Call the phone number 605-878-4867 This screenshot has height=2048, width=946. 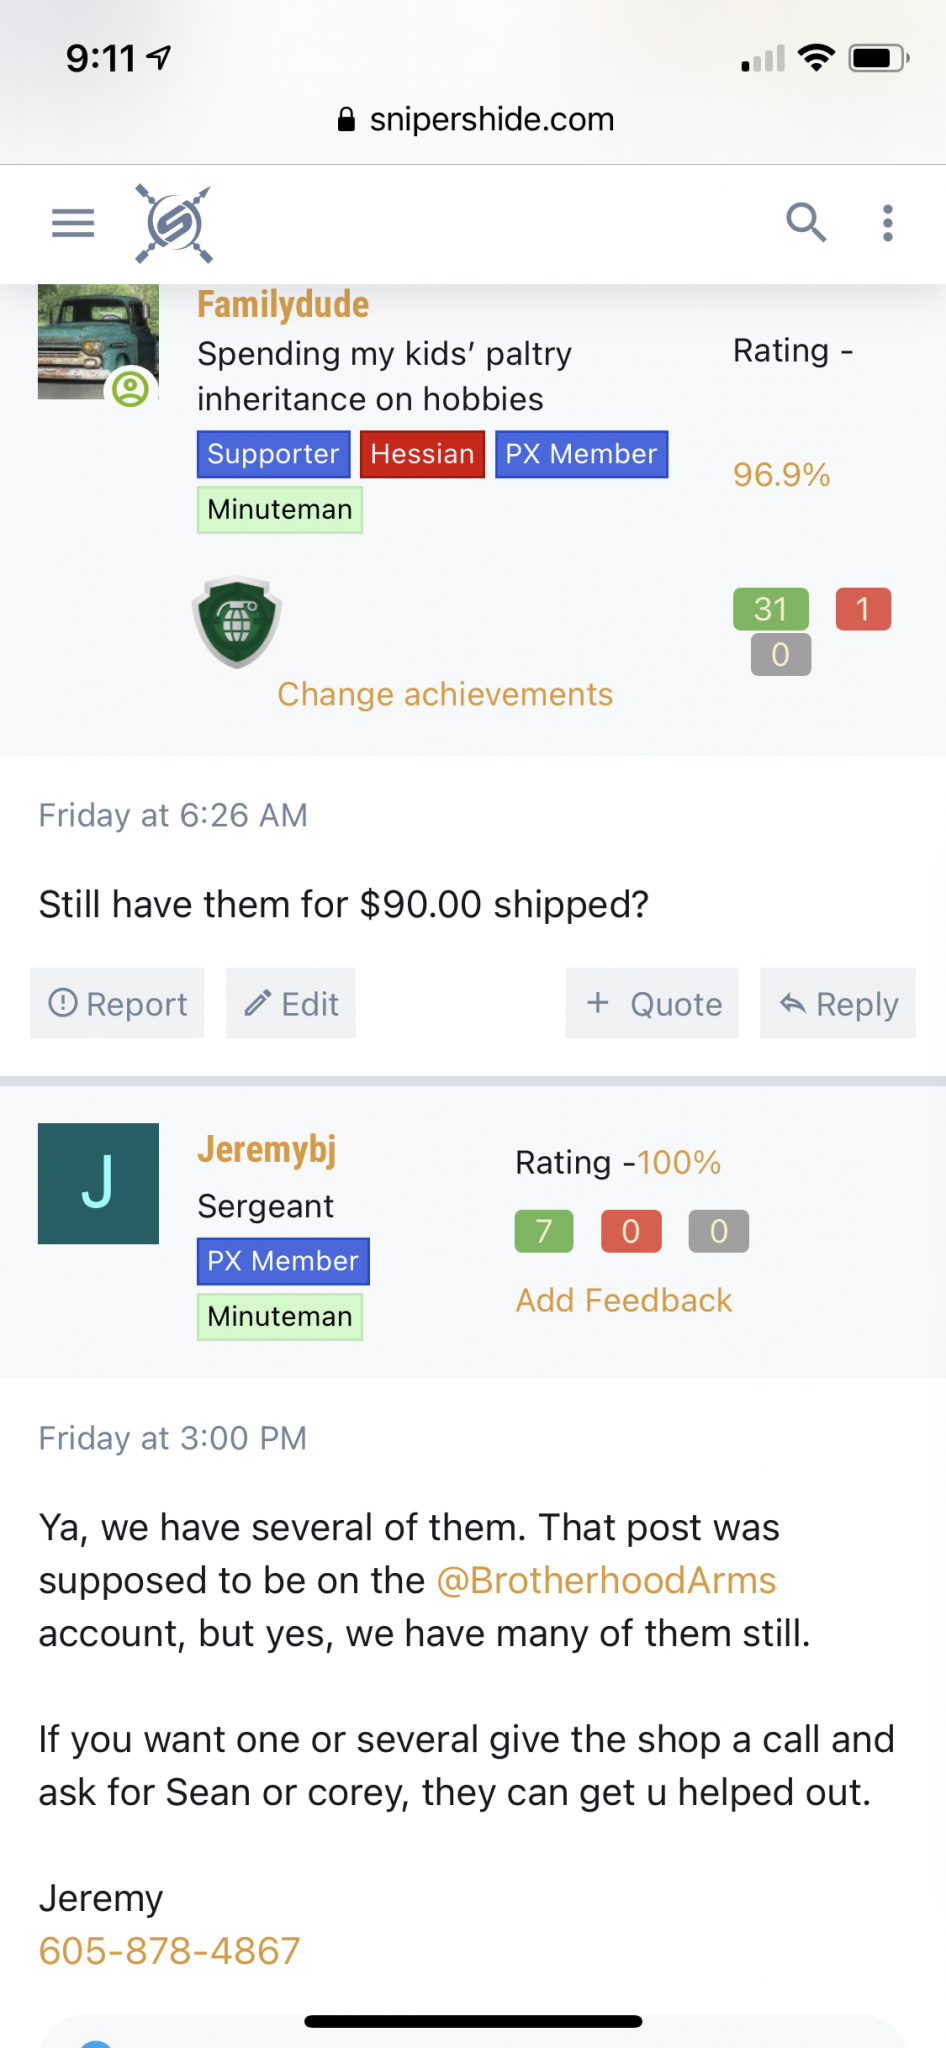click(x=170, y=1950)
